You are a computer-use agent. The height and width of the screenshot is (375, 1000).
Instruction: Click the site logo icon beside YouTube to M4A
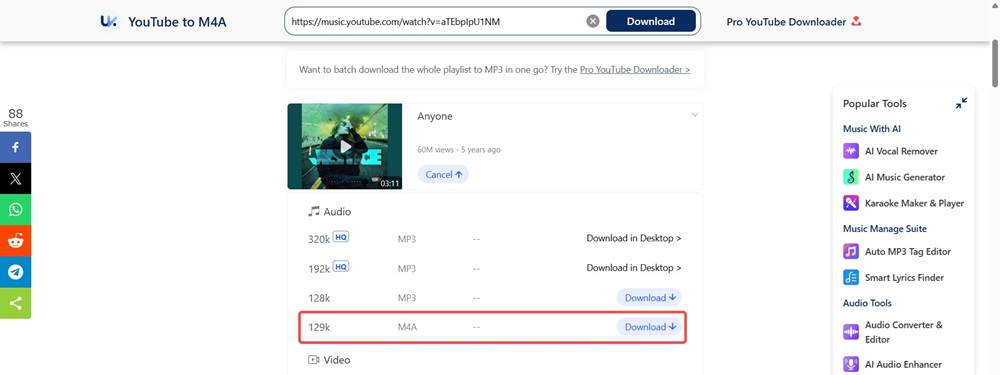109,21
